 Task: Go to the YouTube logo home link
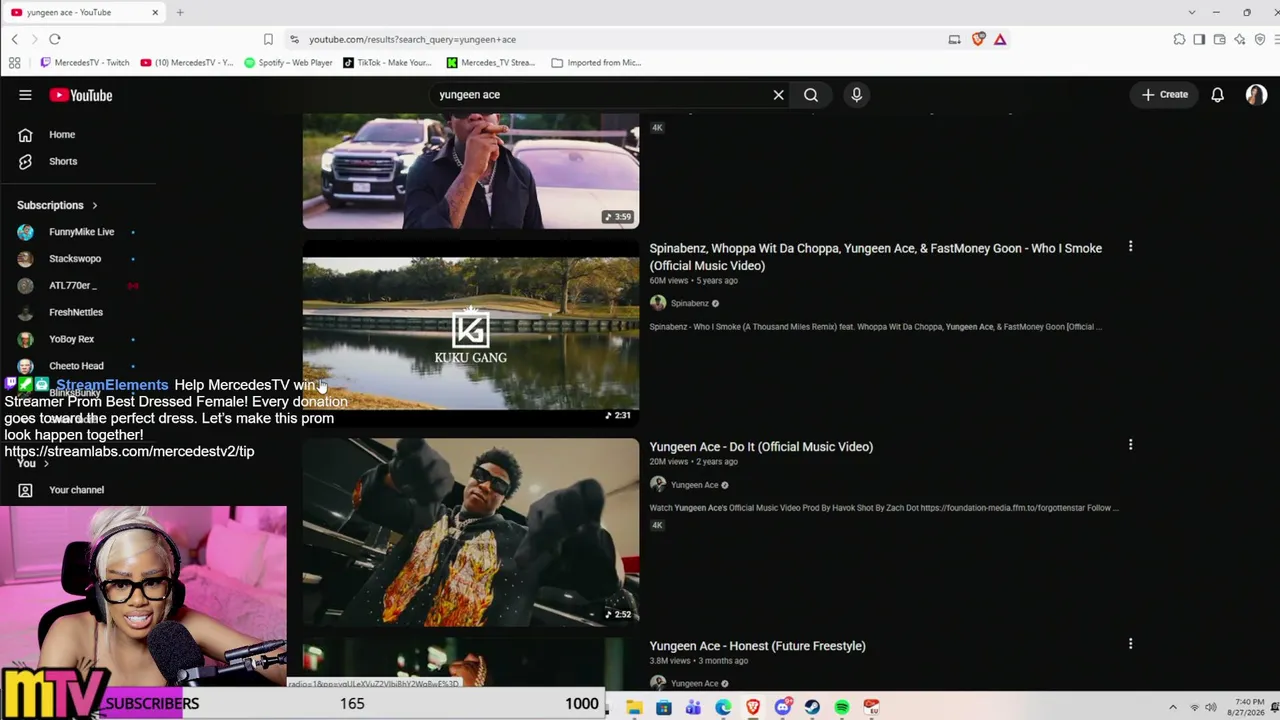tap(81, 95)
